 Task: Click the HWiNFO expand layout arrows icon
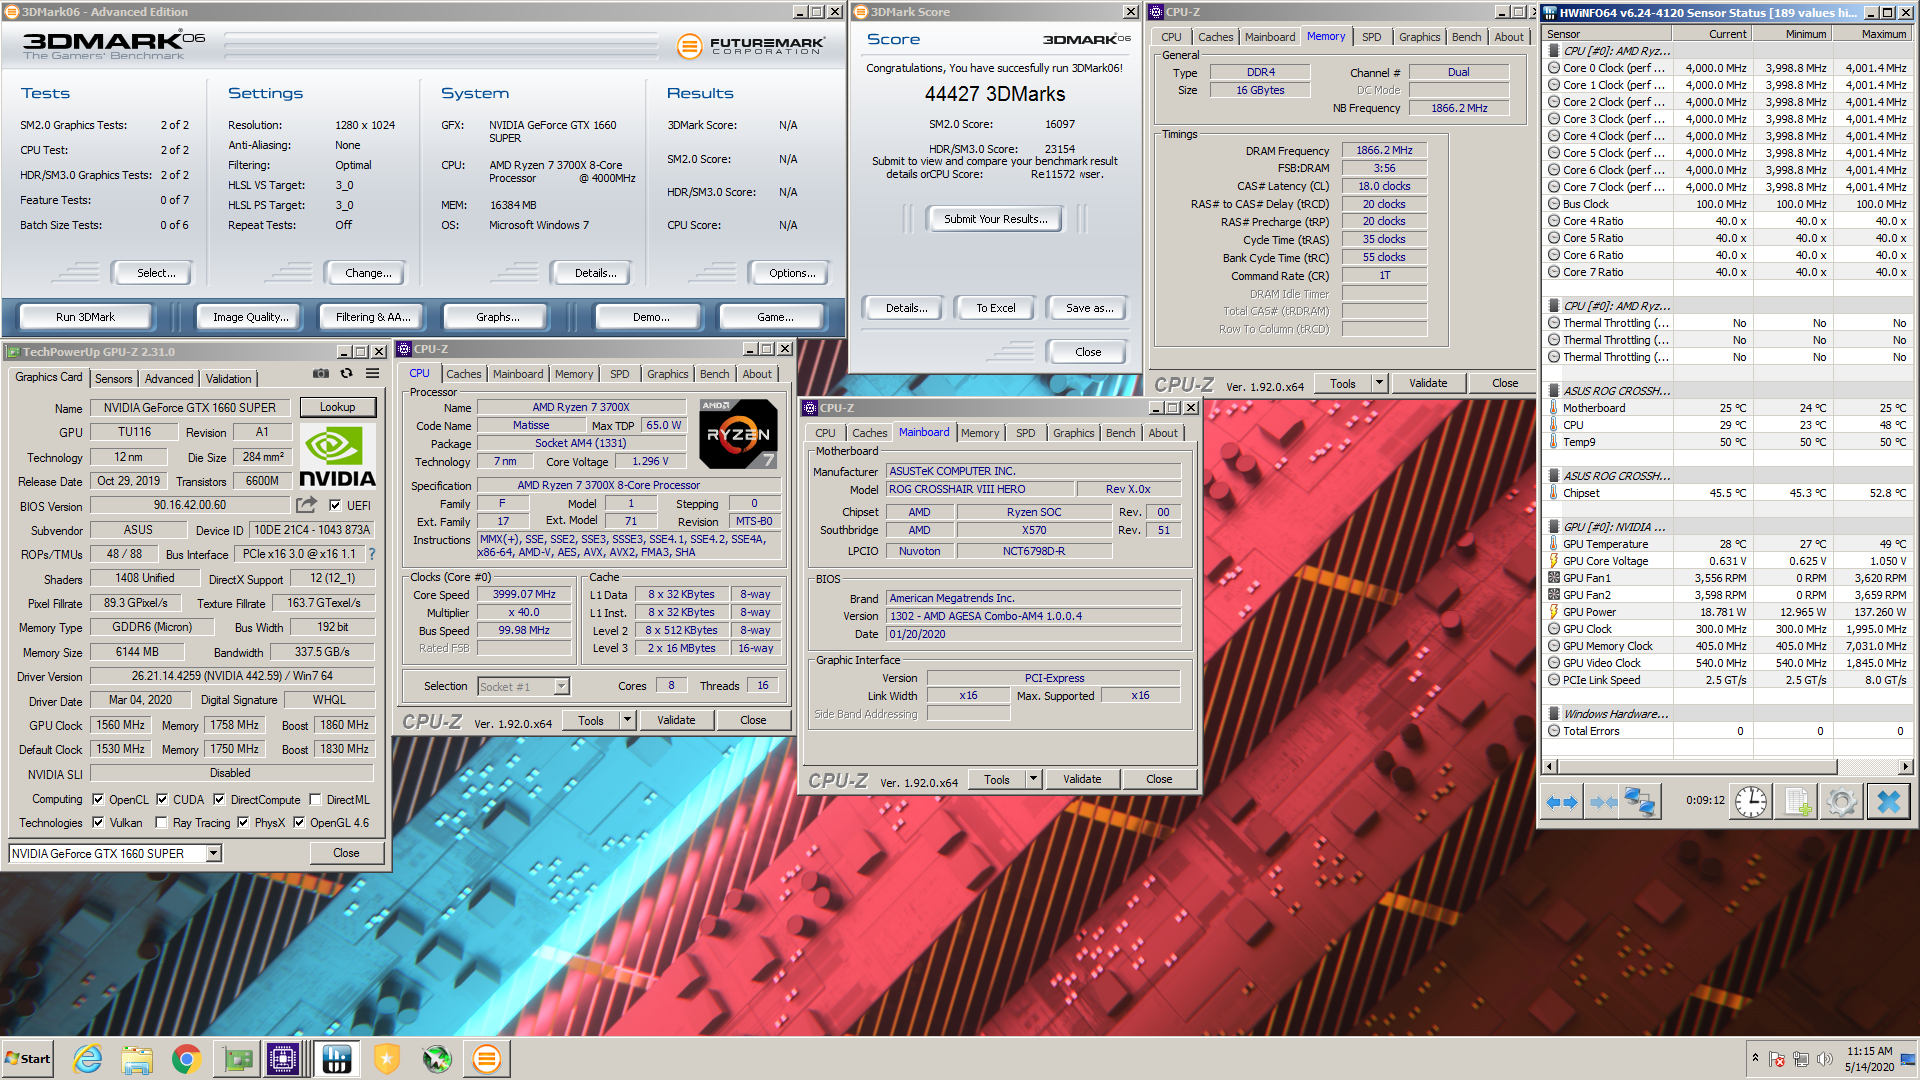(x=1561, y=801)
